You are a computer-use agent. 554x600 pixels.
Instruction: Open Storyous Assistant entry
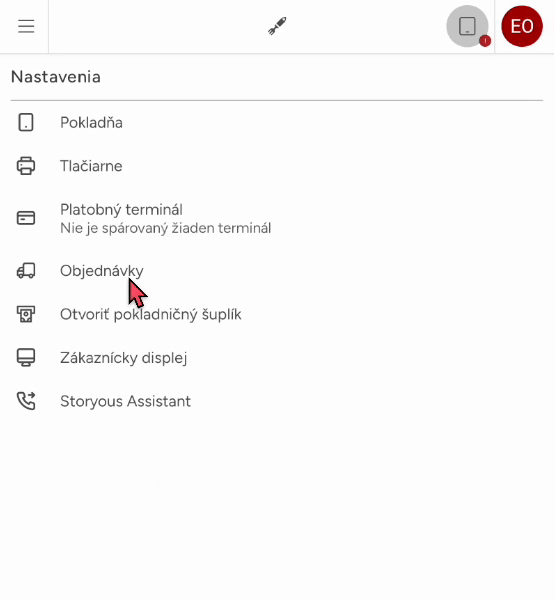(x=277, y=401)
